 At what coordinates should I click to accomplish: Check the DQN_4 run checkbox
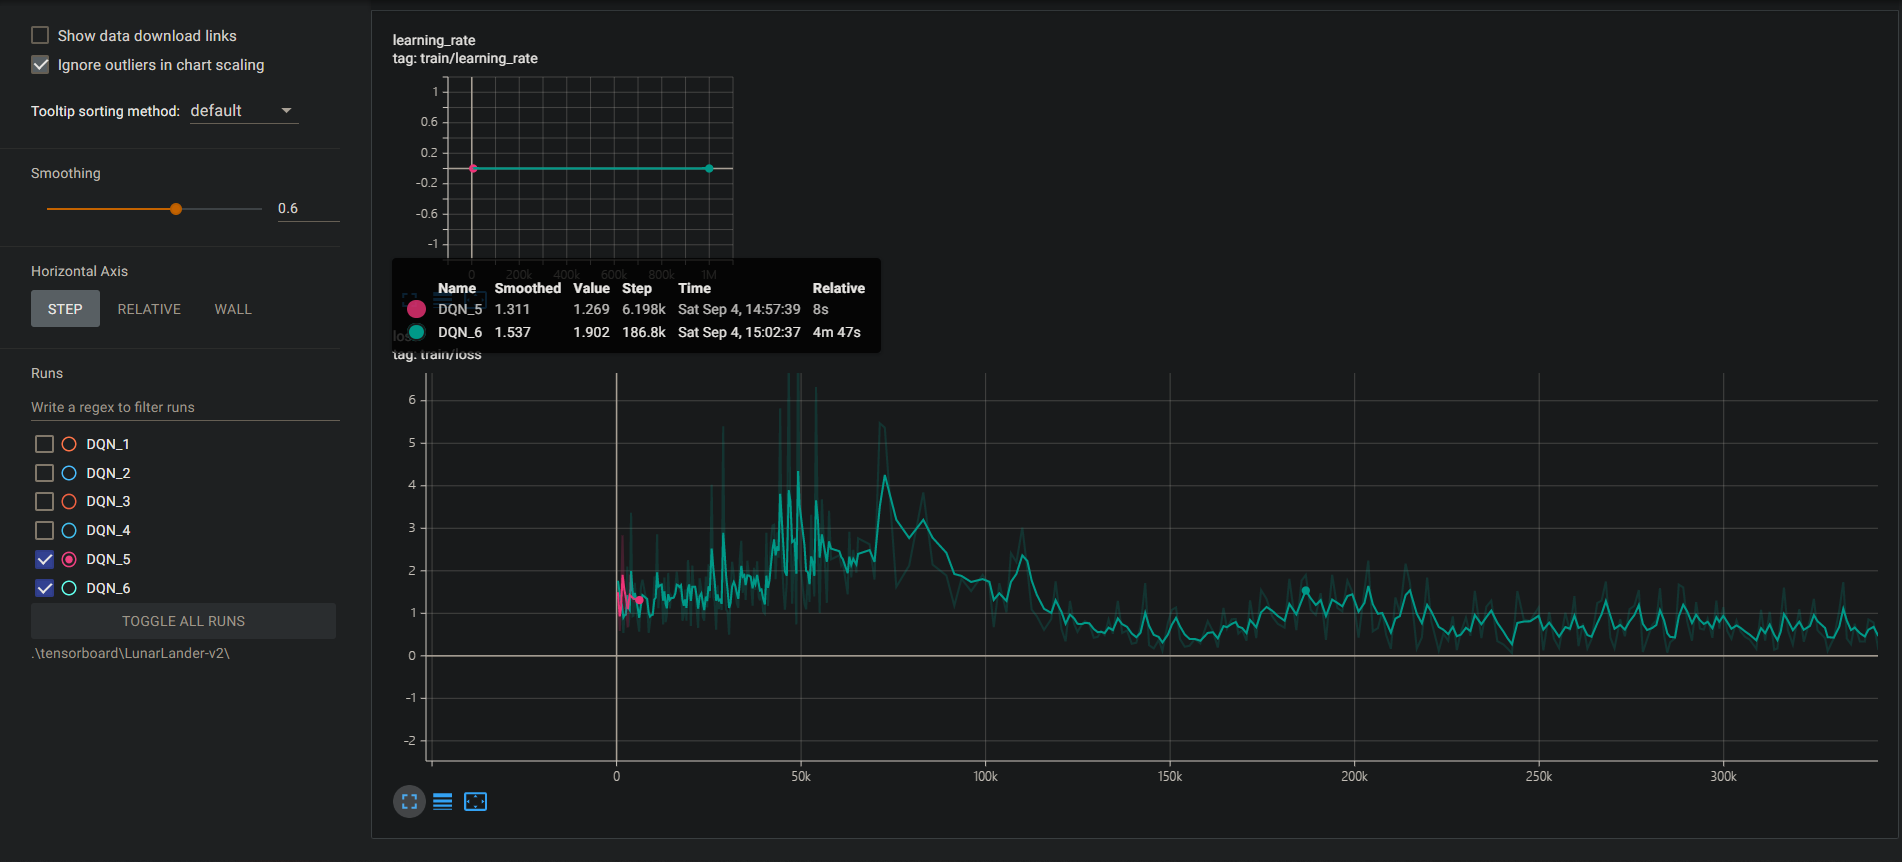[44, 530]
